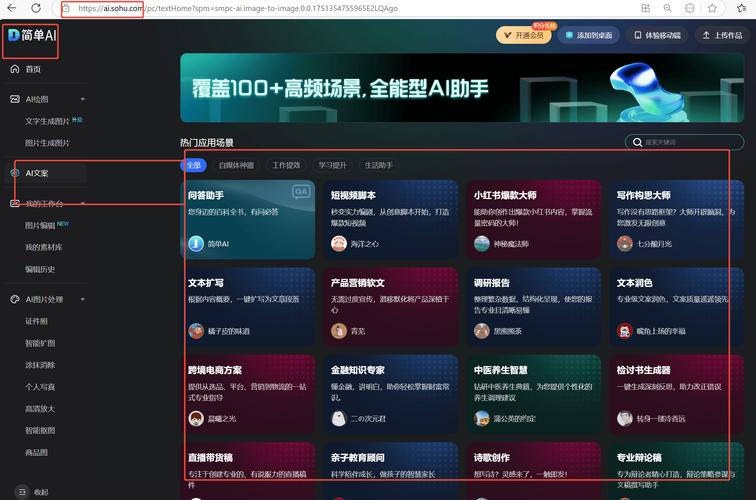The width and height of the screenshot is (756, 500).
Task: Open 个人写真 tool in the sidebar
Action: click(40, 387)
